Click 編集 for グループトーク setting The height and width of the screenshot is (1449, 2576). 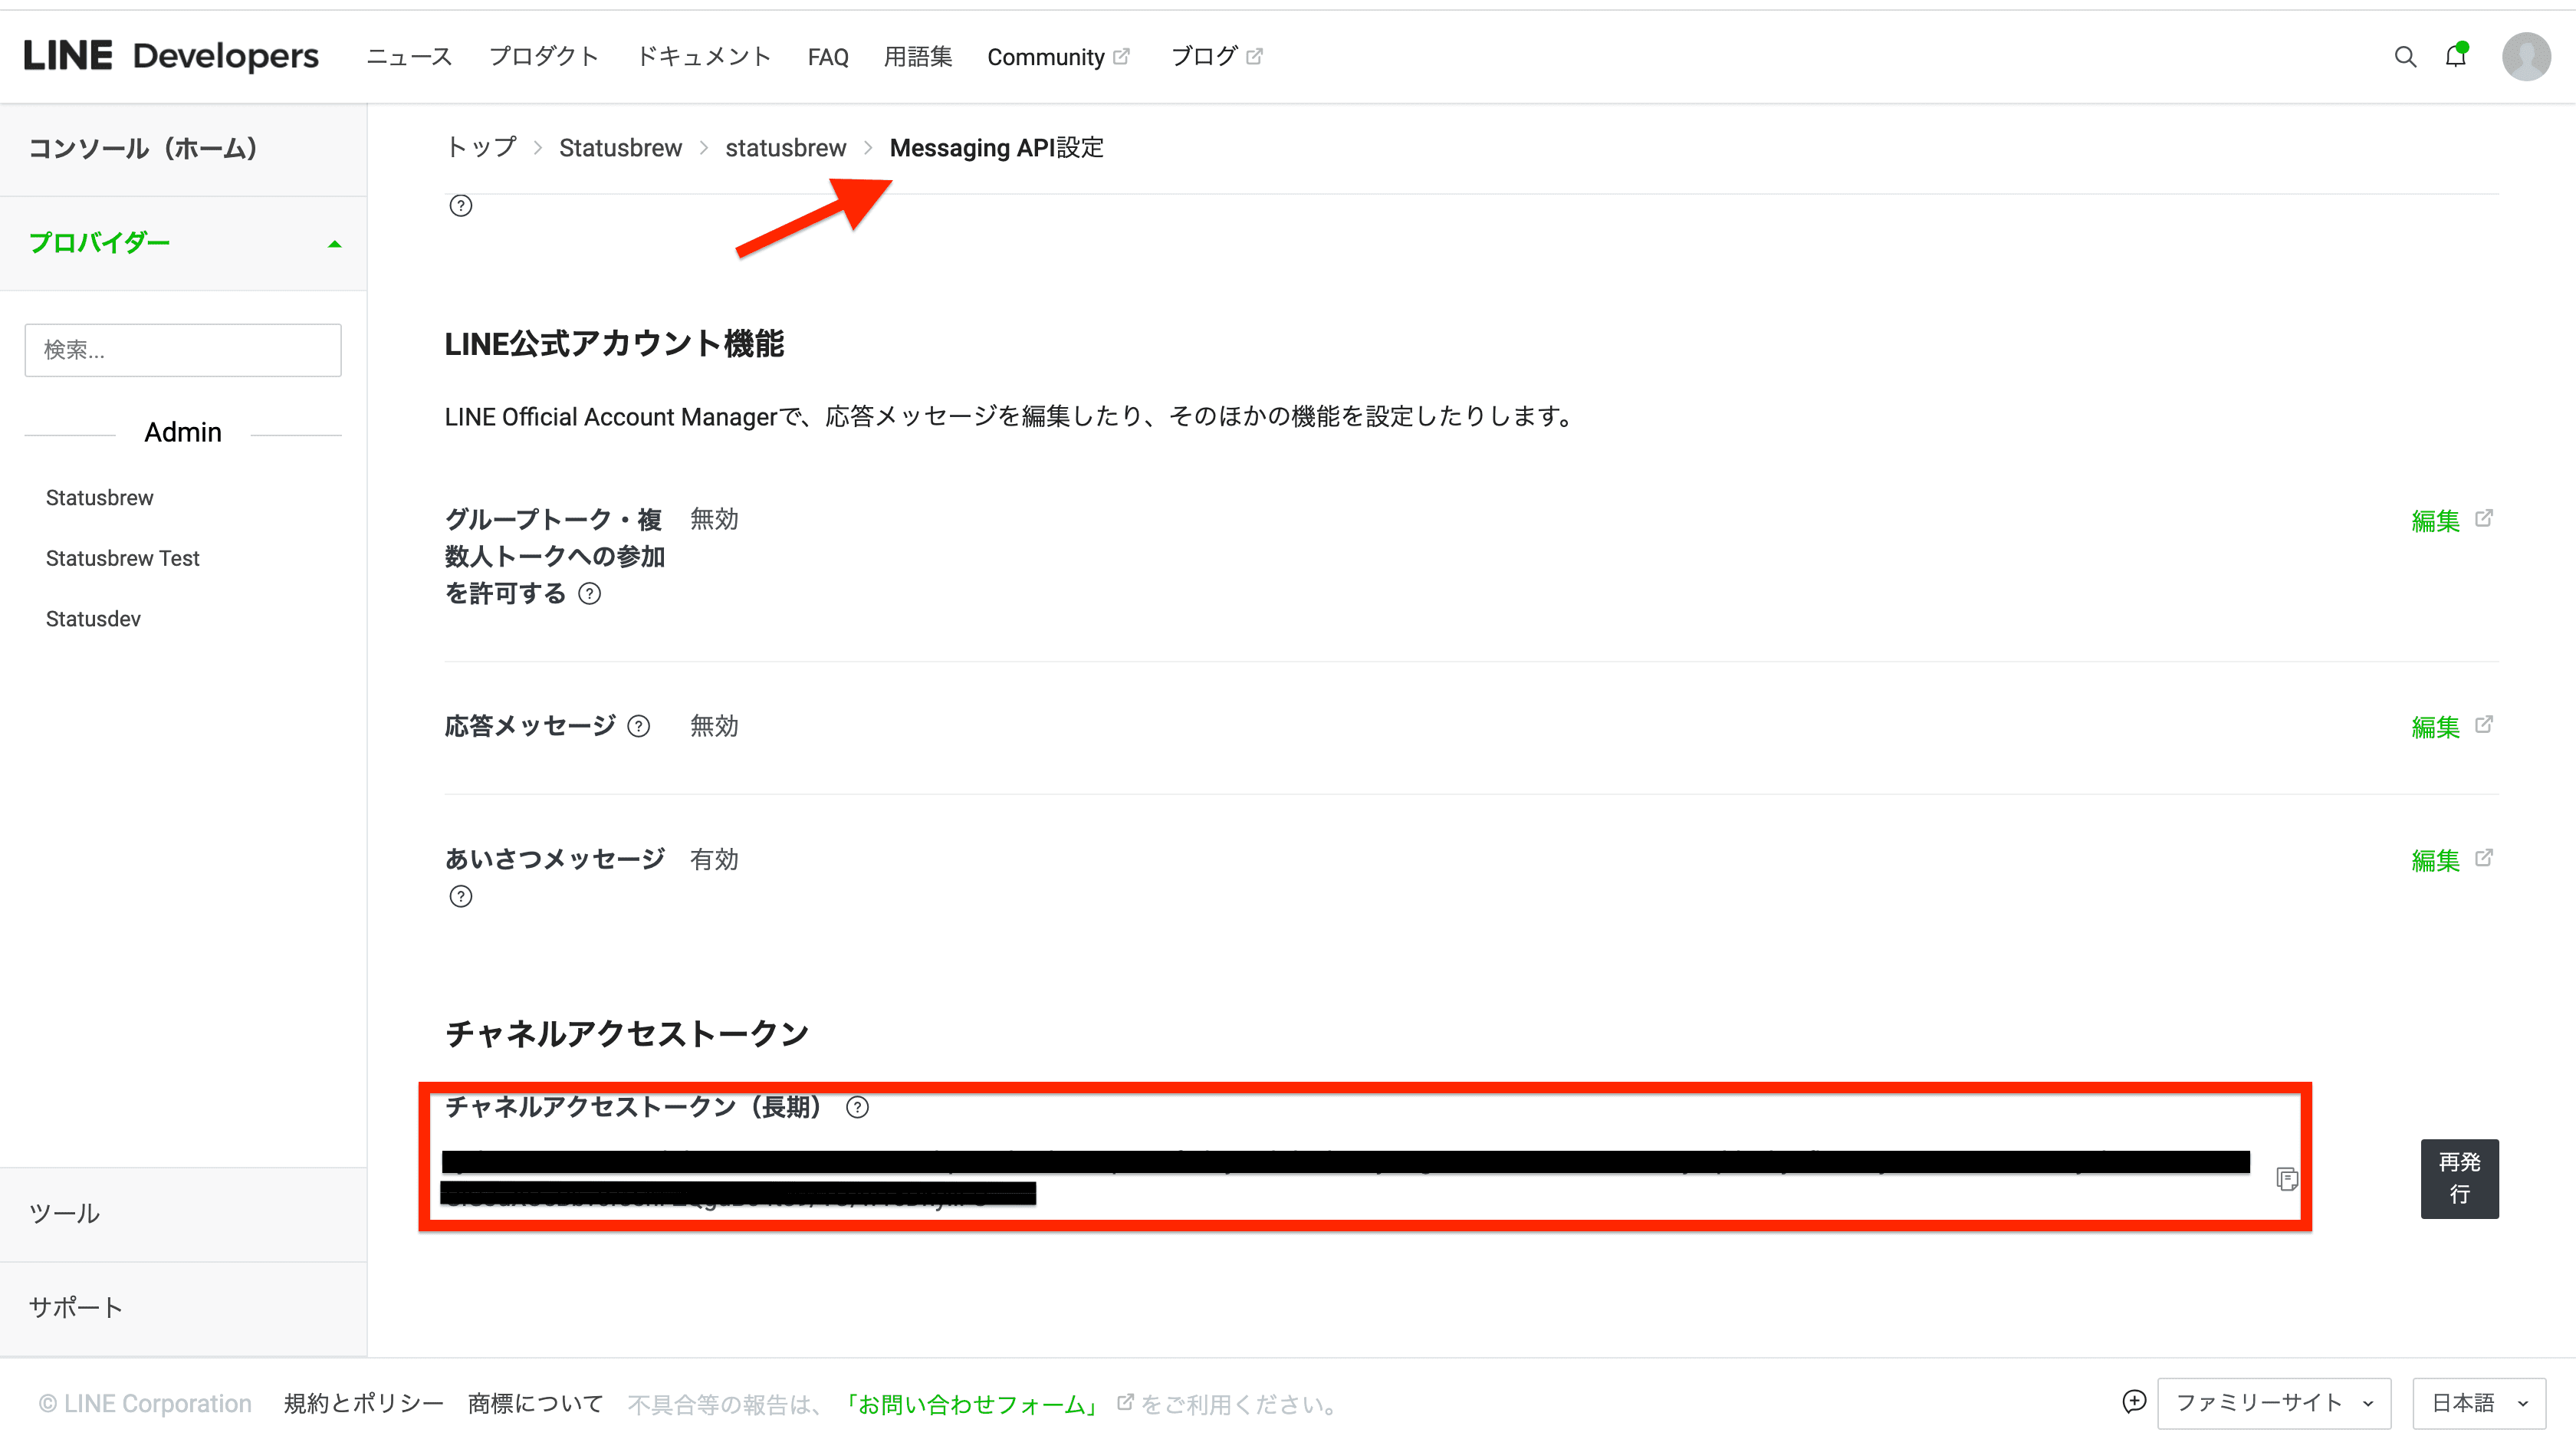coord(2435,521)
